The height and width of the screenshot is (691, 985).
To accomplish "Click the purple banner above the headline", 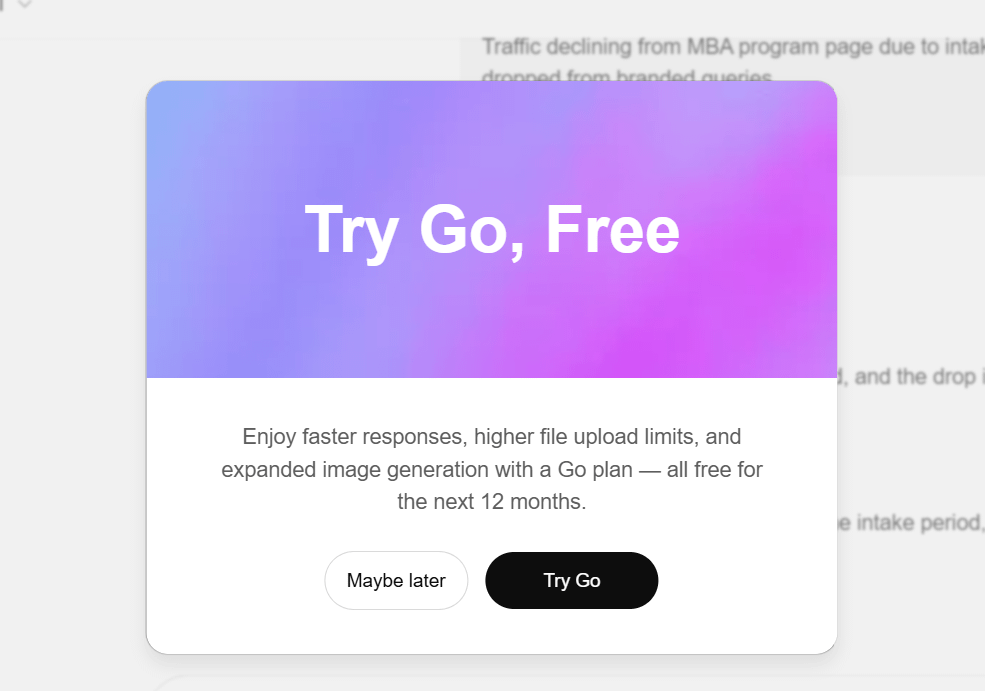I will pos(492,138).
